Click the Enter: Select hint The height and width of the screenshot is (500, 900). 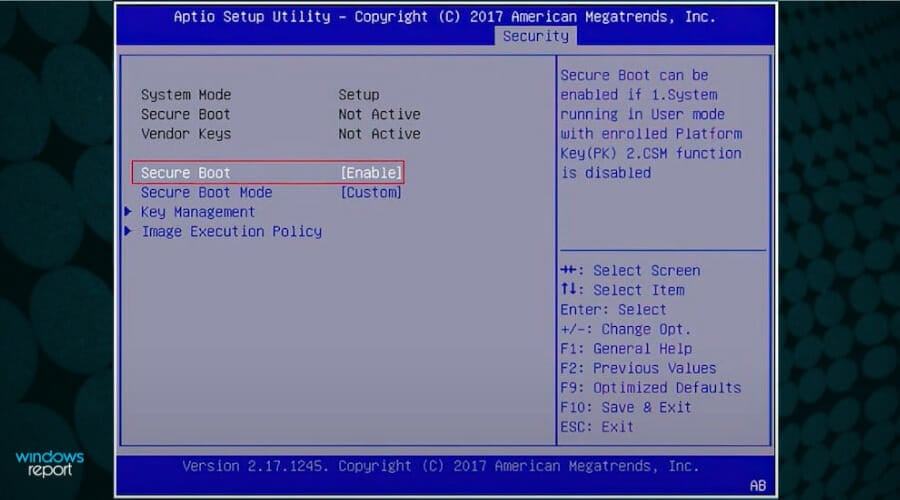[x=614, y=309]
